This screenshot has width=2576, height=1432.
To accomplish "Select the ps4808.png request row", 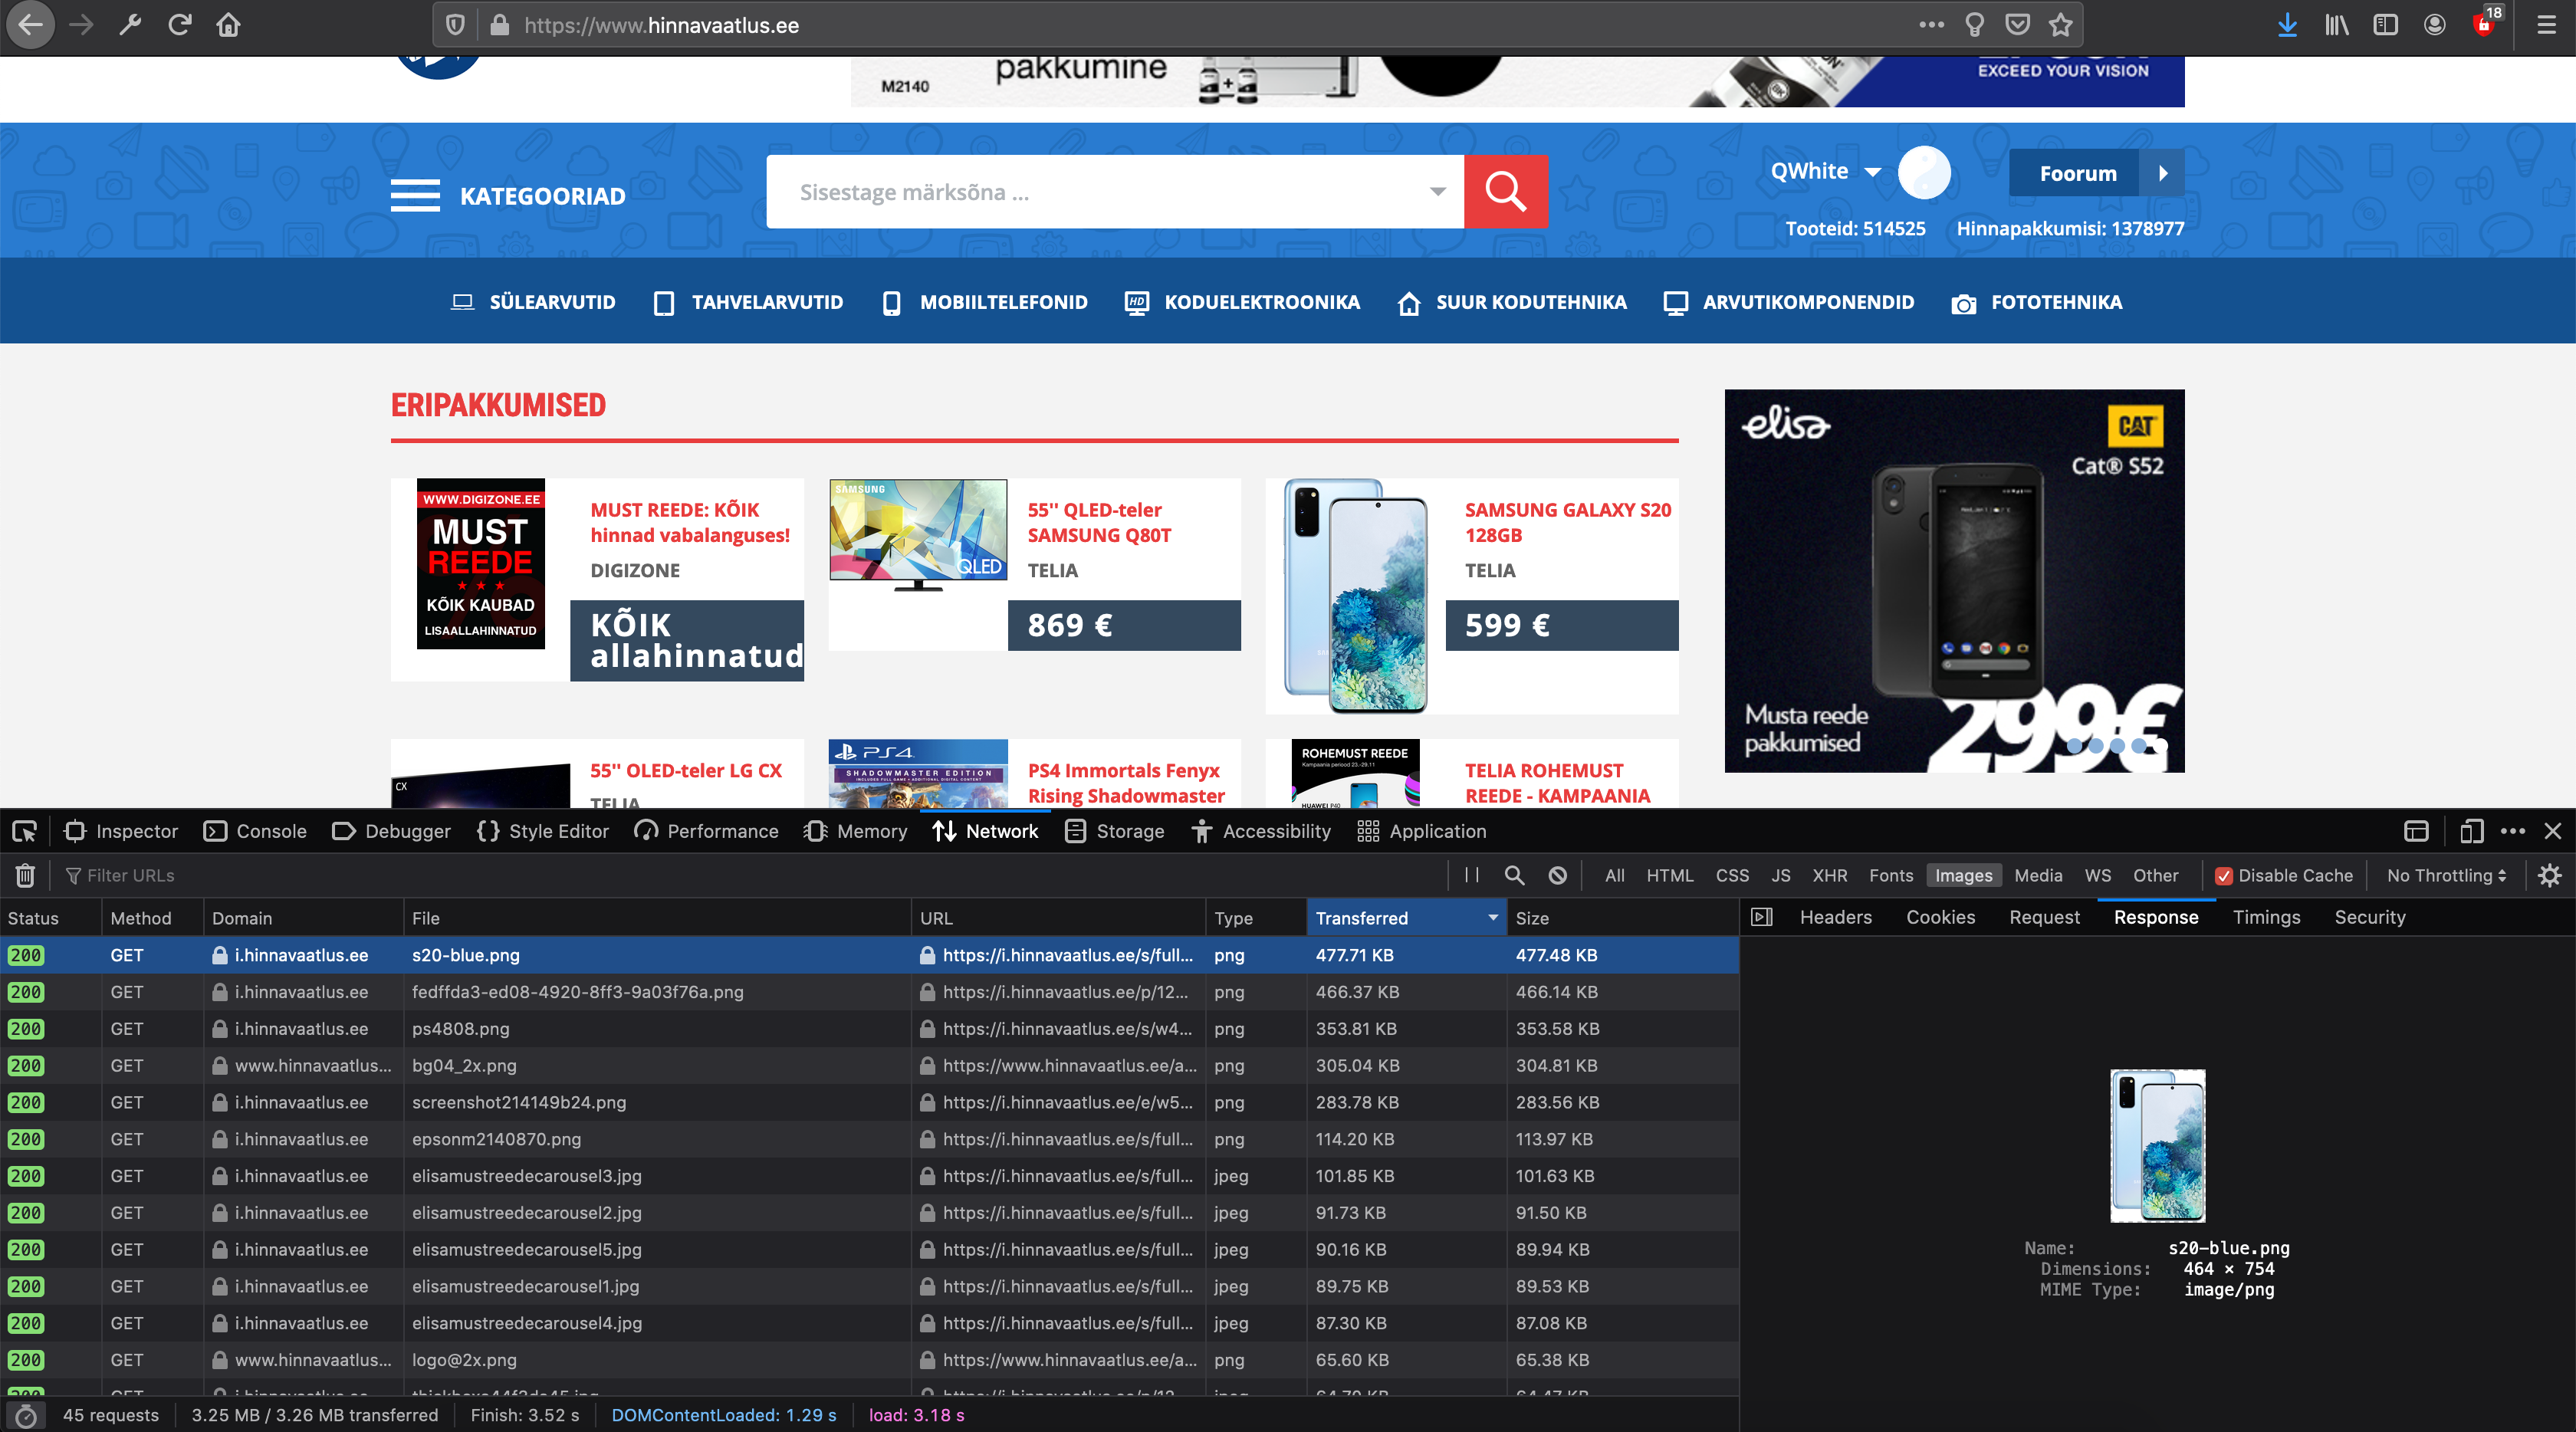I will (870, 1029).
